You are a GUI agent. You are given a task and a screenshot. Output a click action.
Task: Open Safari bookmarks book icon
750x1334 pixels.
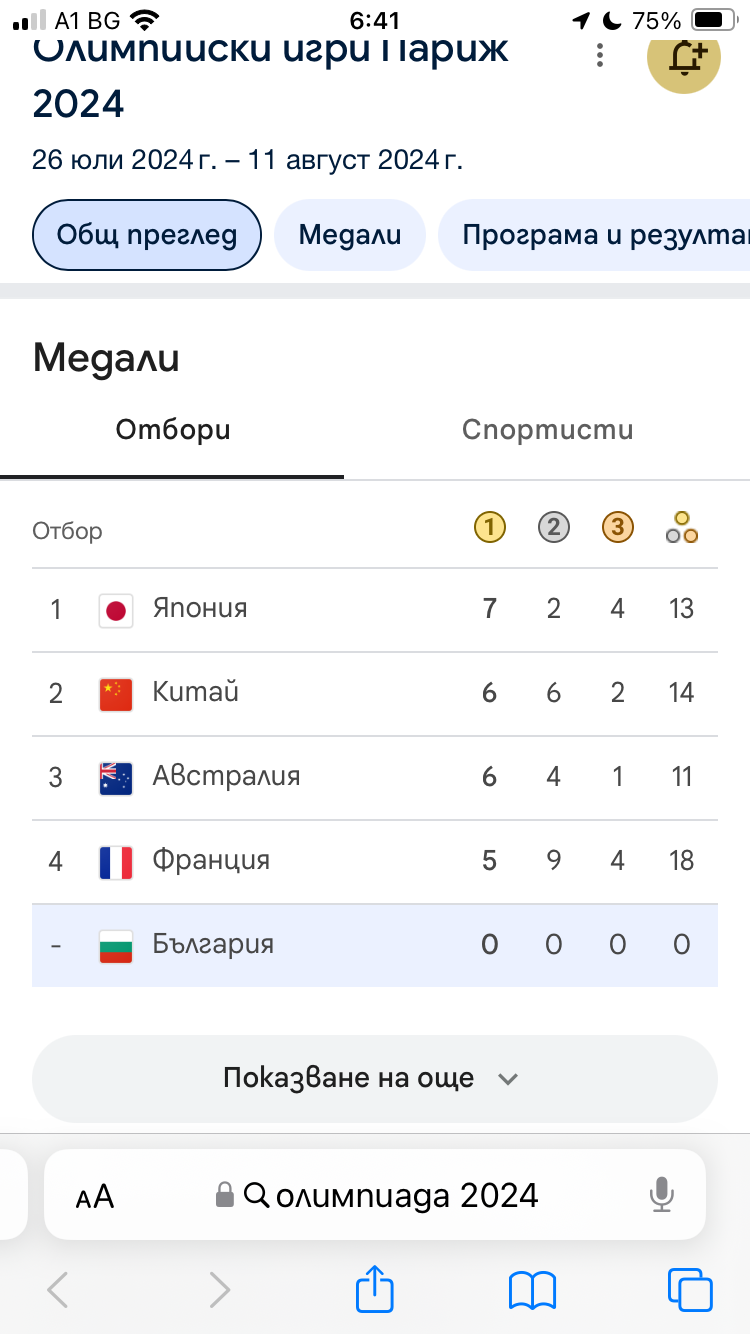[532, 1290]
